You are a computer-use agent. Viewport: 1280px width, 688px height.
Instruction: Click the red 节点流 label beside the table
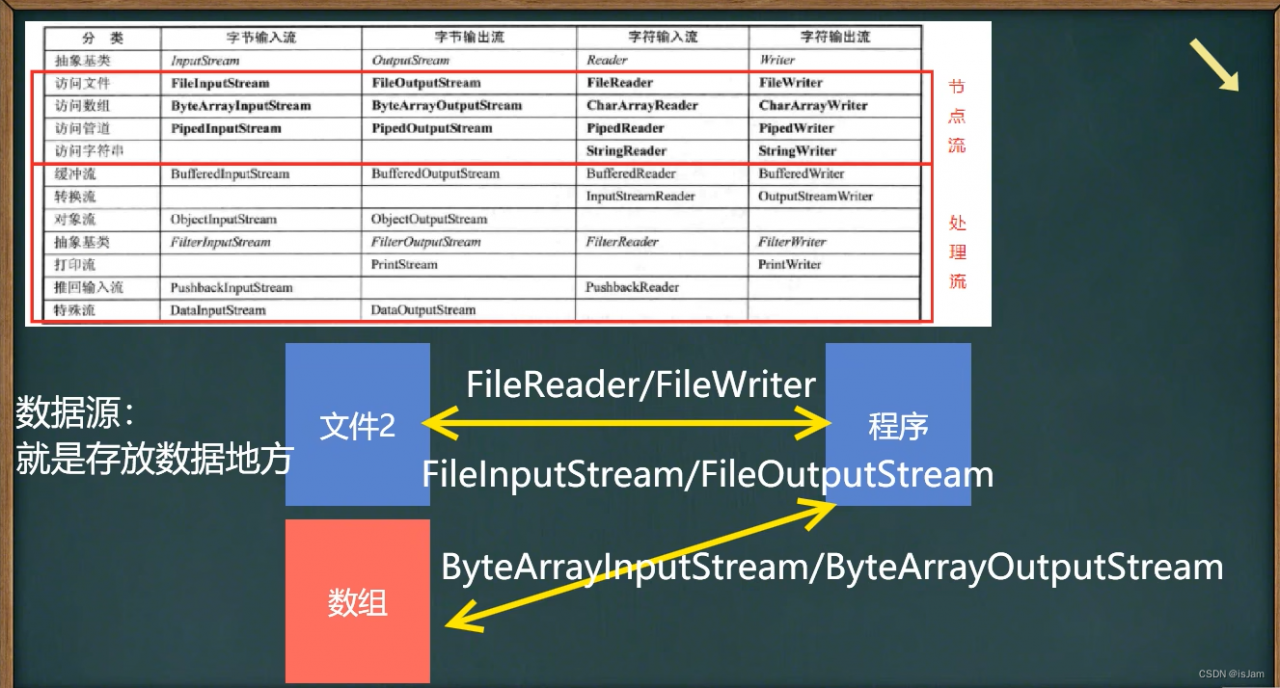pyautogui.click(x=955, y=115)
